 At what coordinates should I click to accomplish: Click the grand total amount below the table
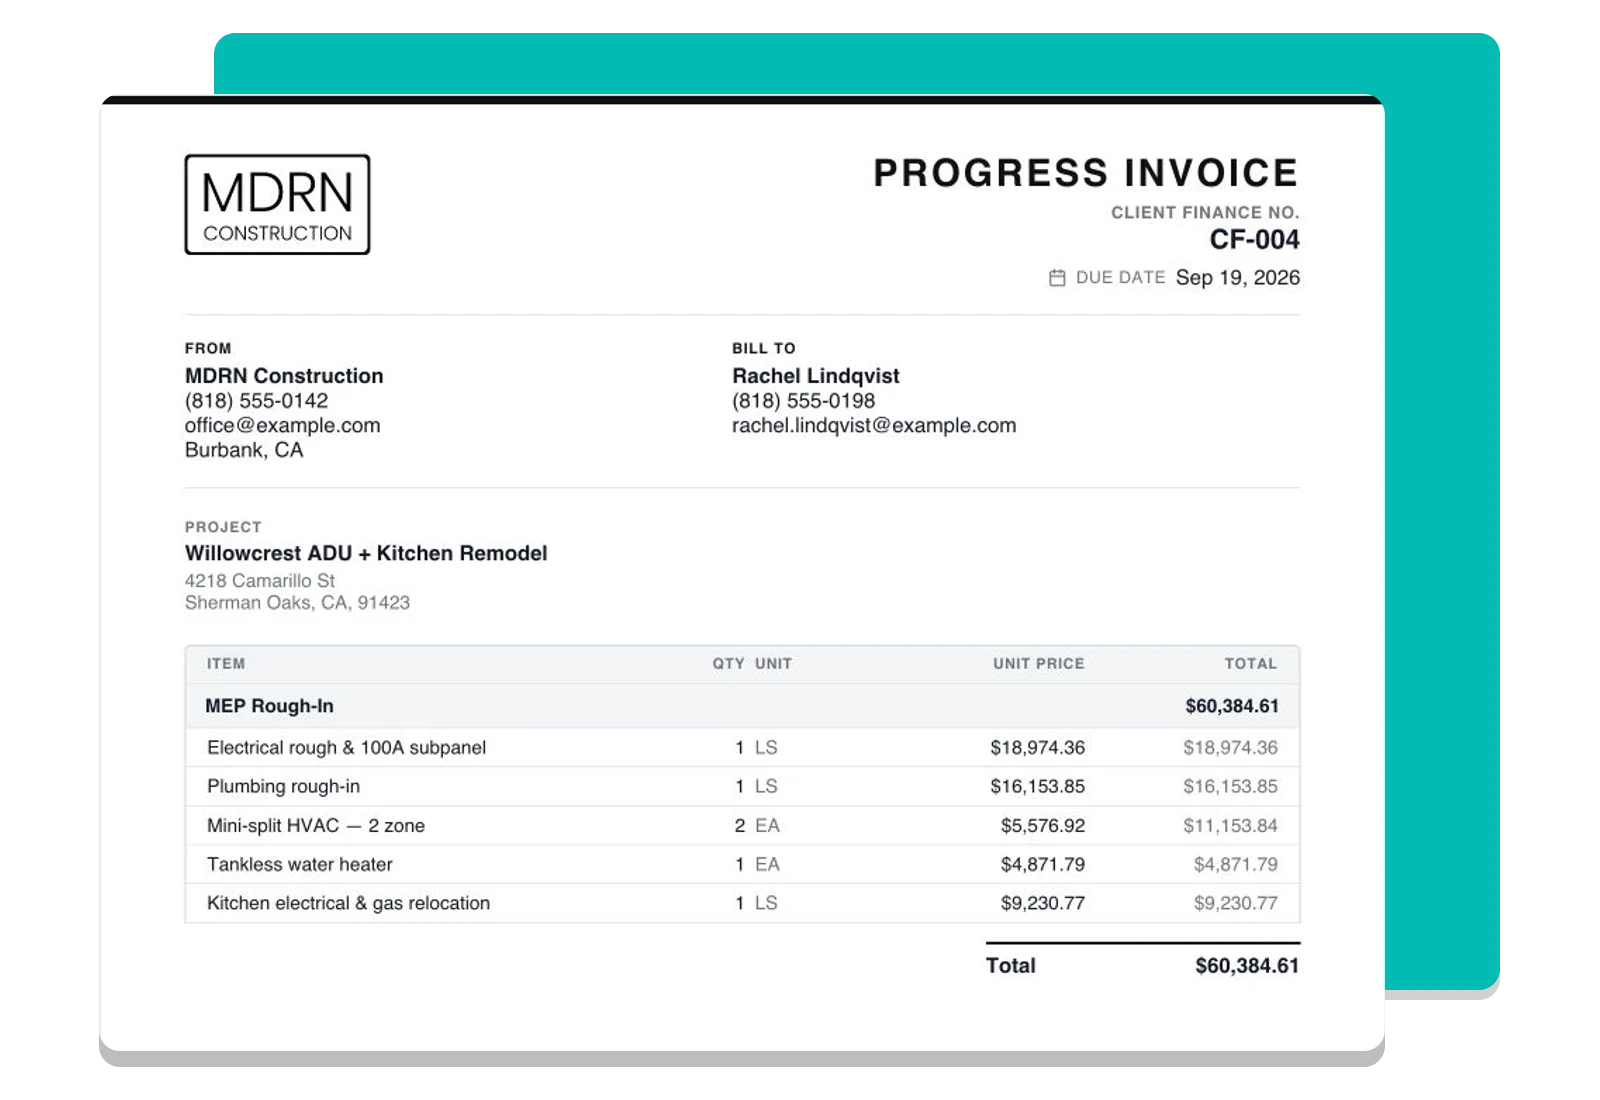tap(1247, 966)
